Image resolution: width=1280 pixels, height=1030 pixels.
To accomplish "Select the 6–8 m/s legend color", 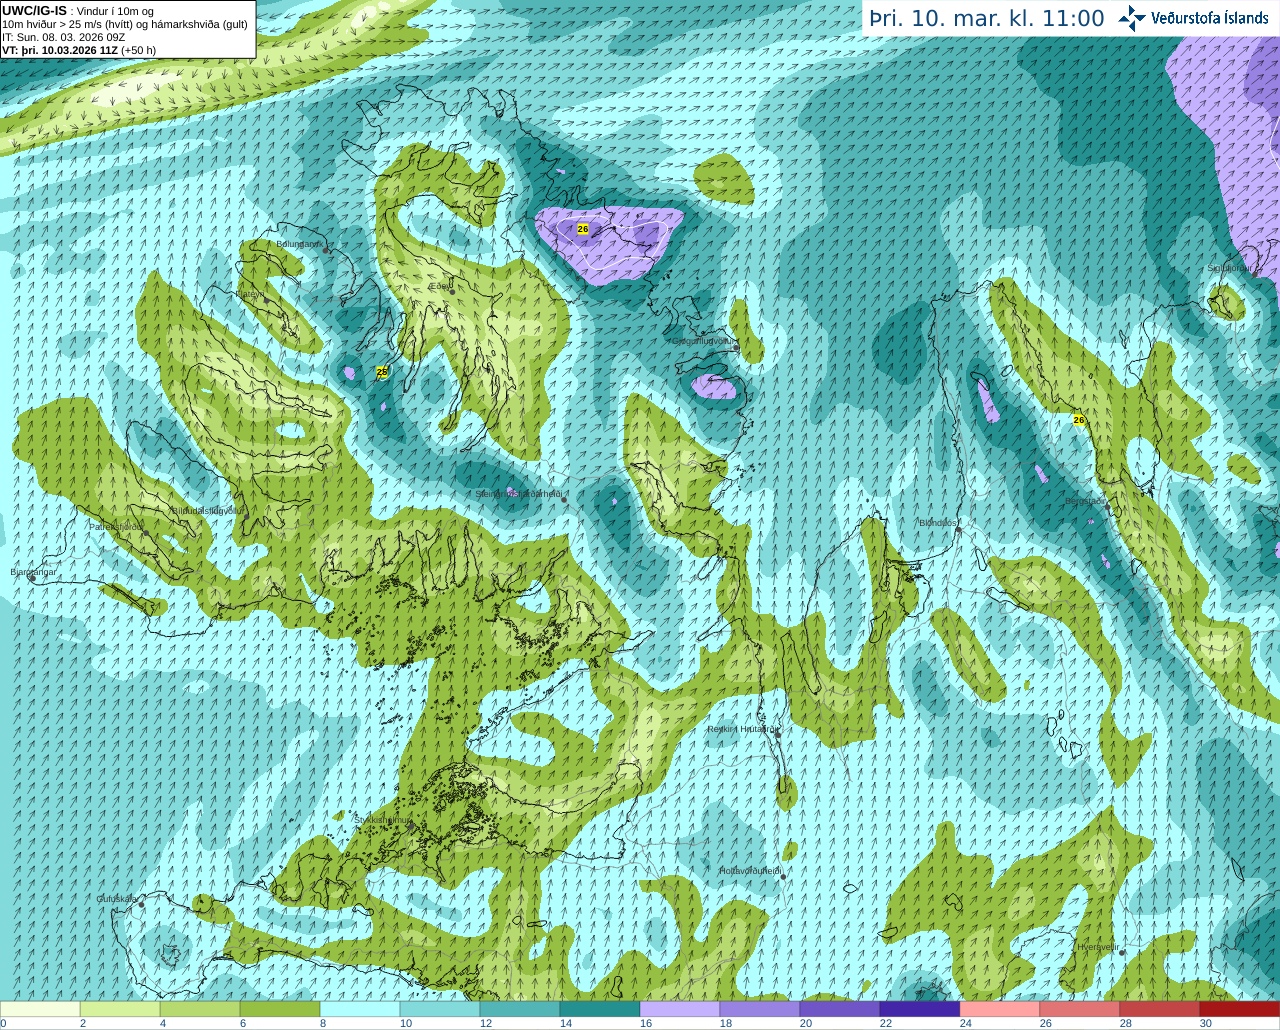I will click(280, 1009).
